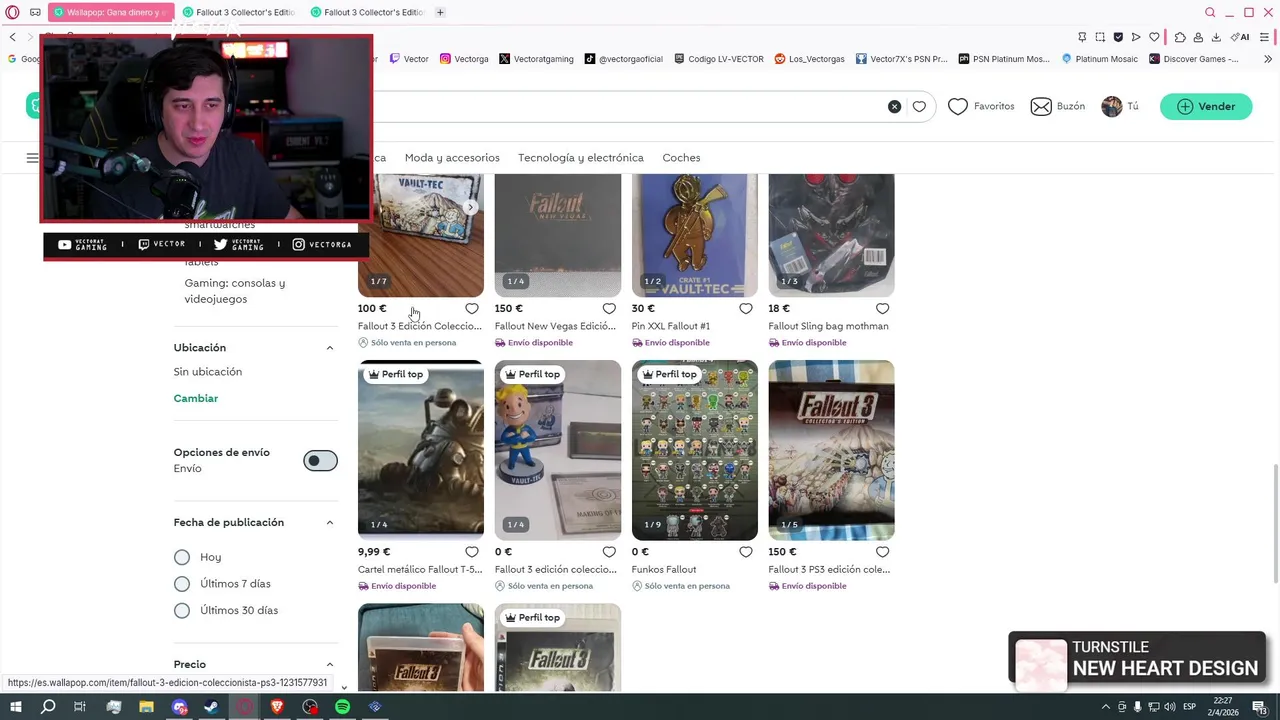Open the browser downloads icon
This screenshot has width=1280, height=720.
(x=1216, y=37)
